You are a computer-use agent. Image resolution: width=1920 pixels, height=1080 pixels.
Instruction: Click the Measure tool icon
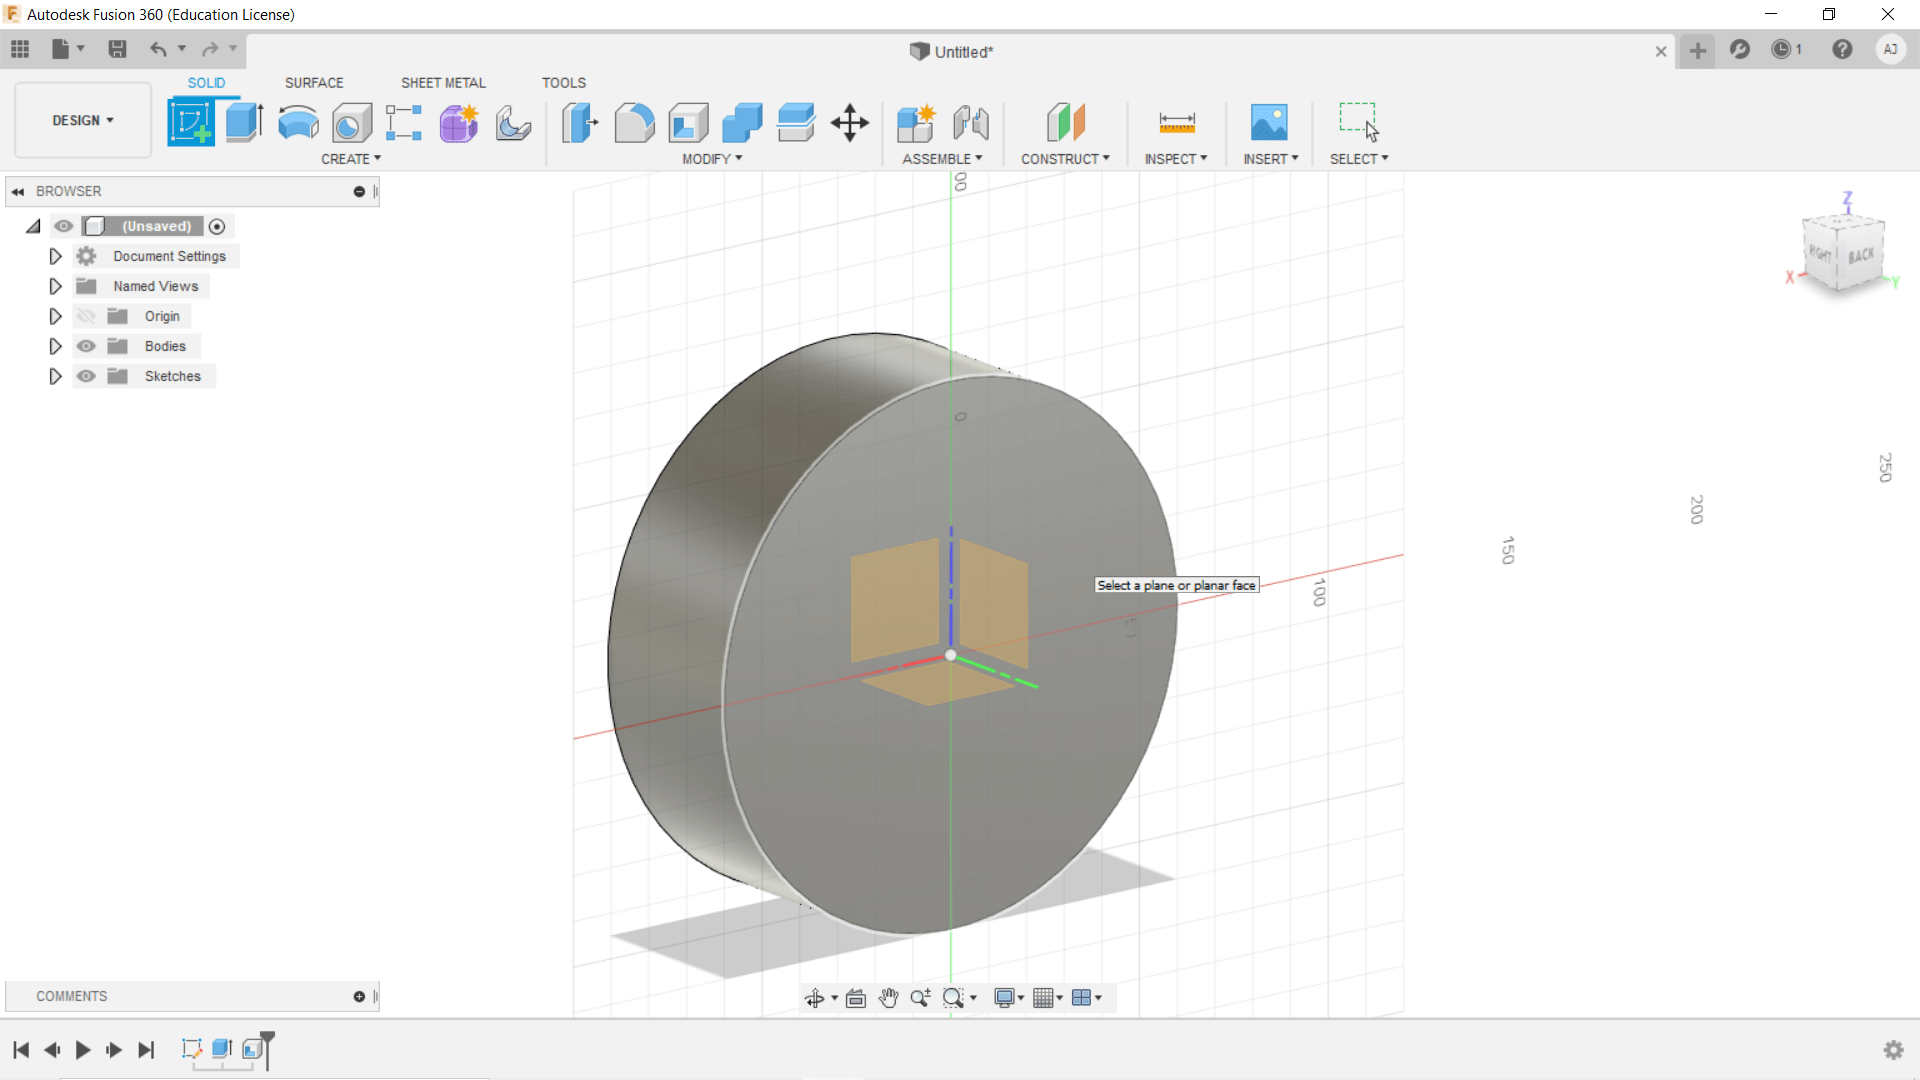tap(1176, 123)
